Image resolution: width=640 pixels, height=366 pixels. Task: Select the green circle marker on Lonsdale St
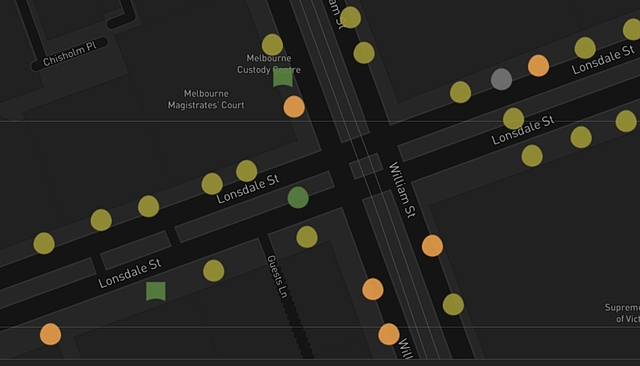(298, 197)
